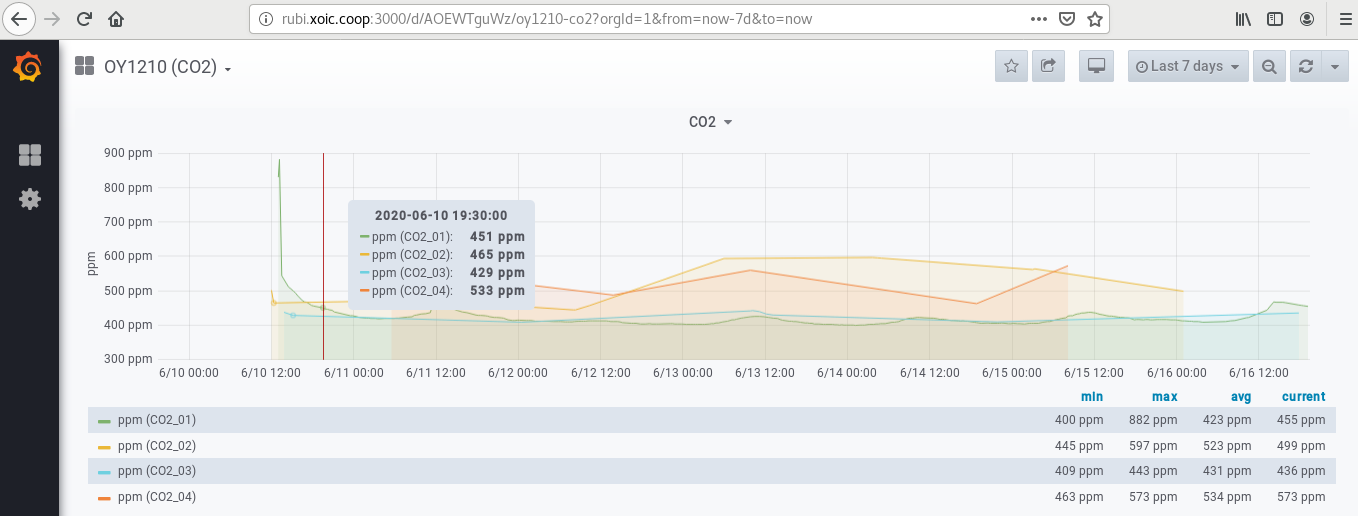This screenshot has width=1358, height=516.
Task: Open CO2 panel title menu
Action: pyautogui.click(x=711, y=122)
